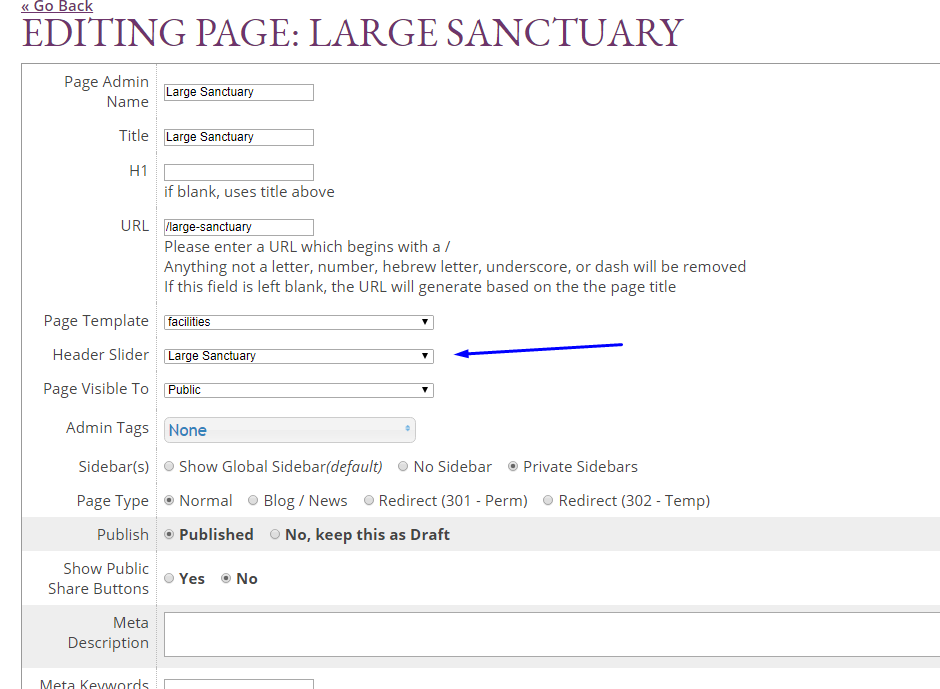Open the Admin Tags selector

(x=289, y=430)
